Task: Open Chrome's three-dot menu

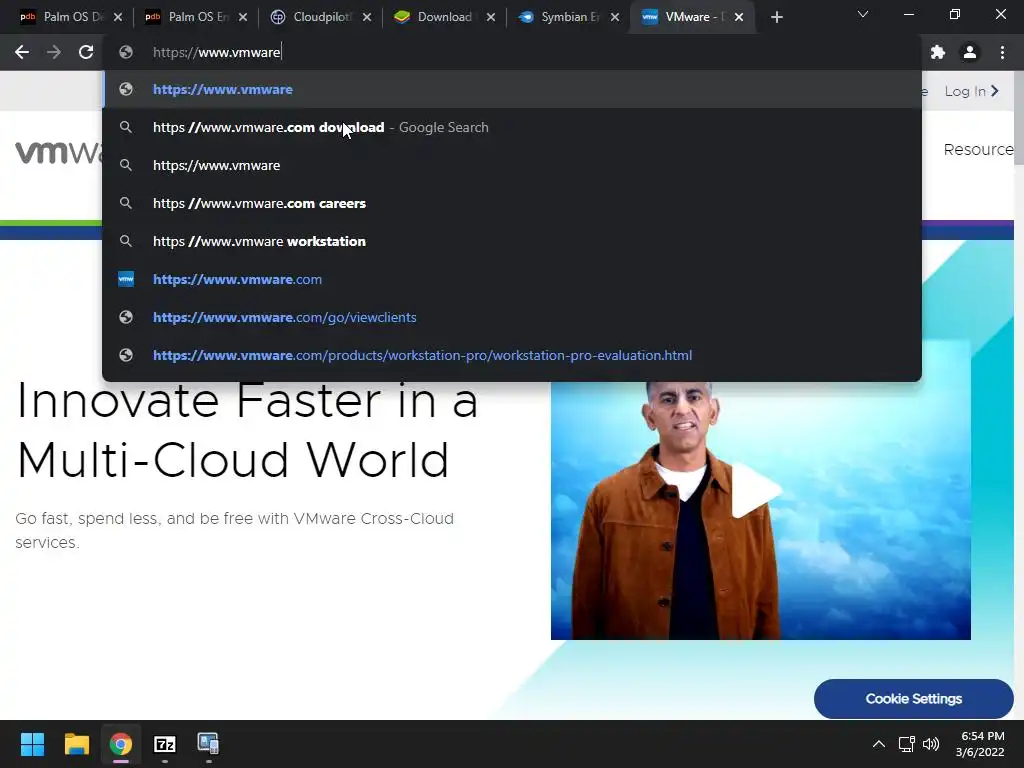Action: pos(1002,52)
